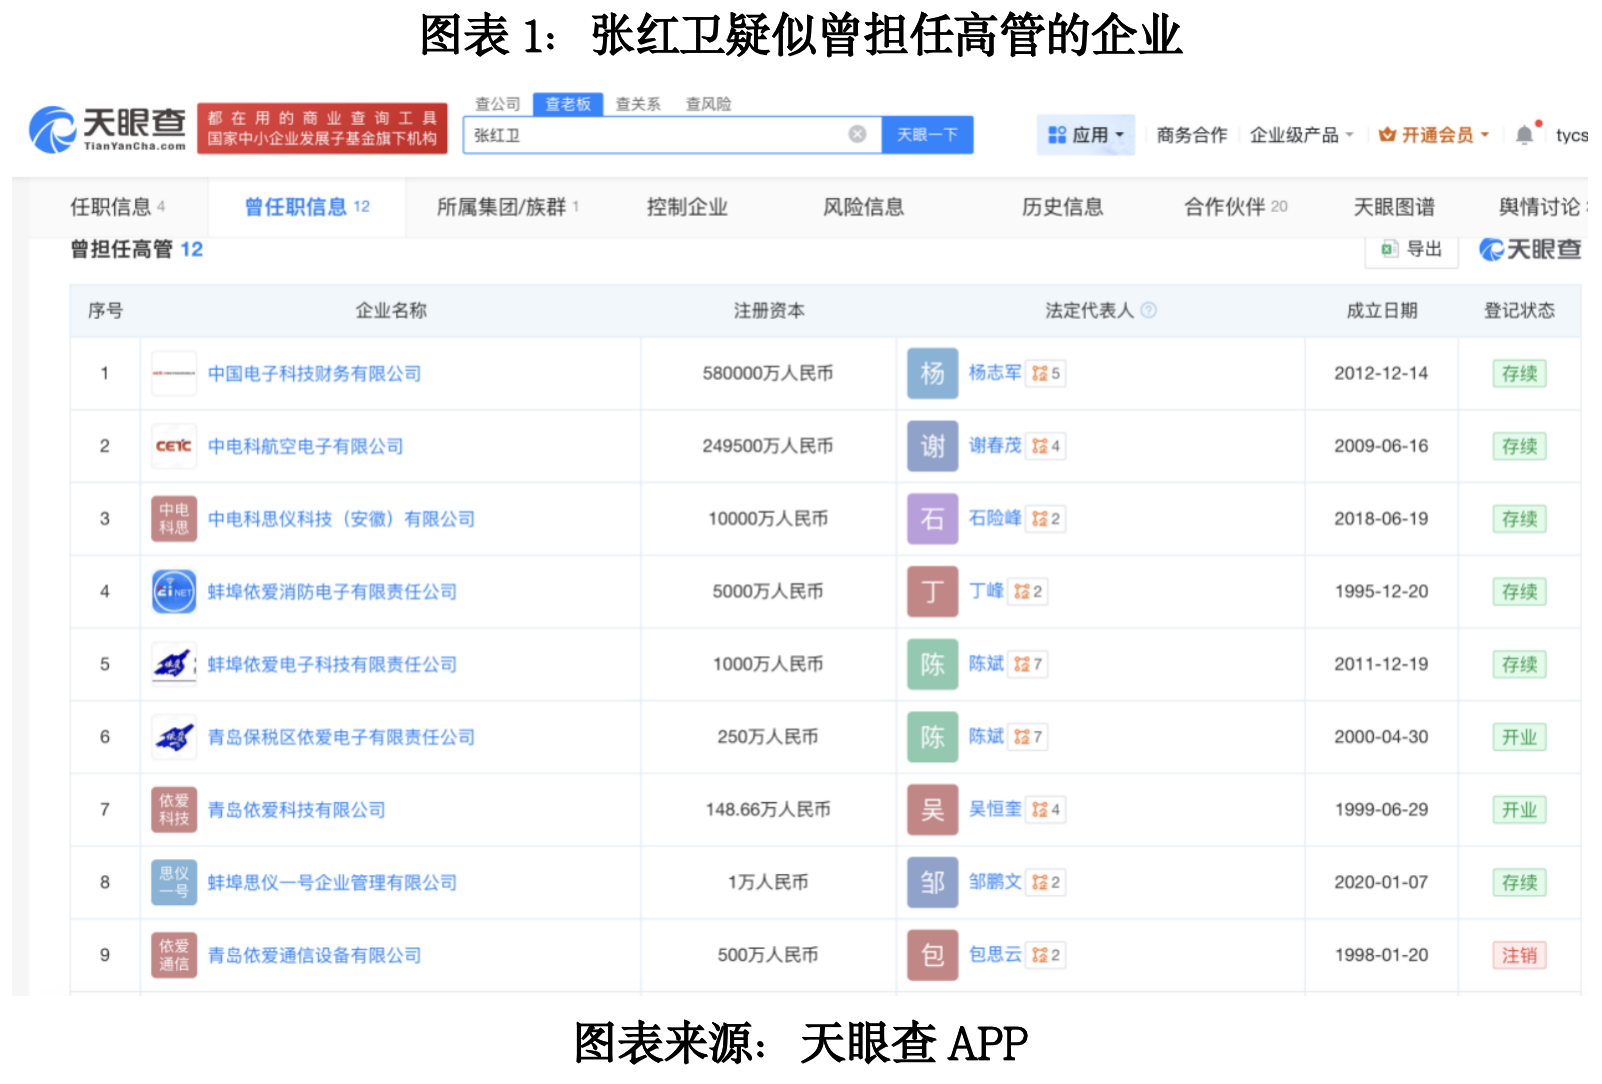The height and width of the screenshot is (1084, 1602).
Task: Click the 蚌埠依爱消防电子 company logo
Action: point(174,592)
